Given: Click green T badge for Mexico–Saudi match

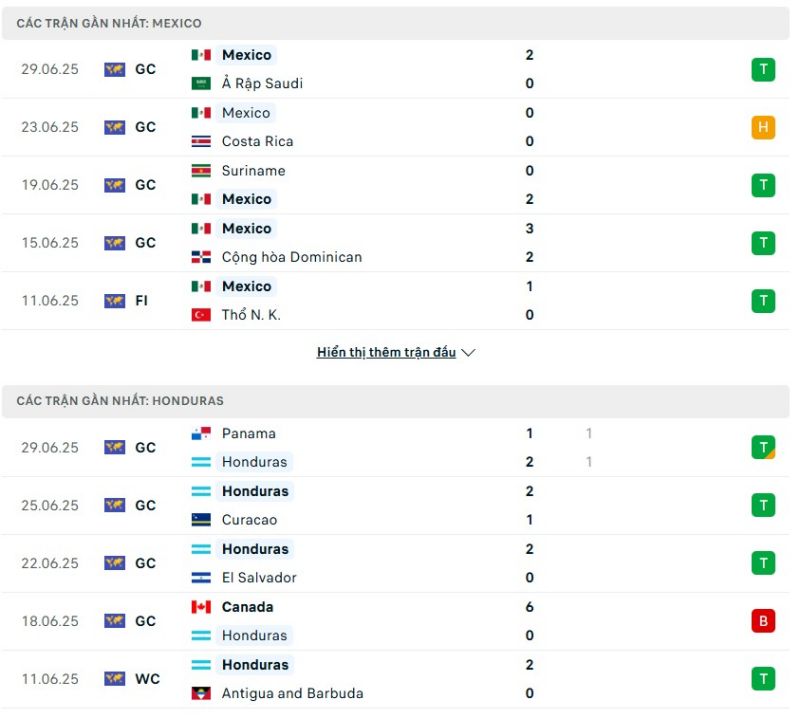Looking at the screenshot, I should [x=763, y=69].
